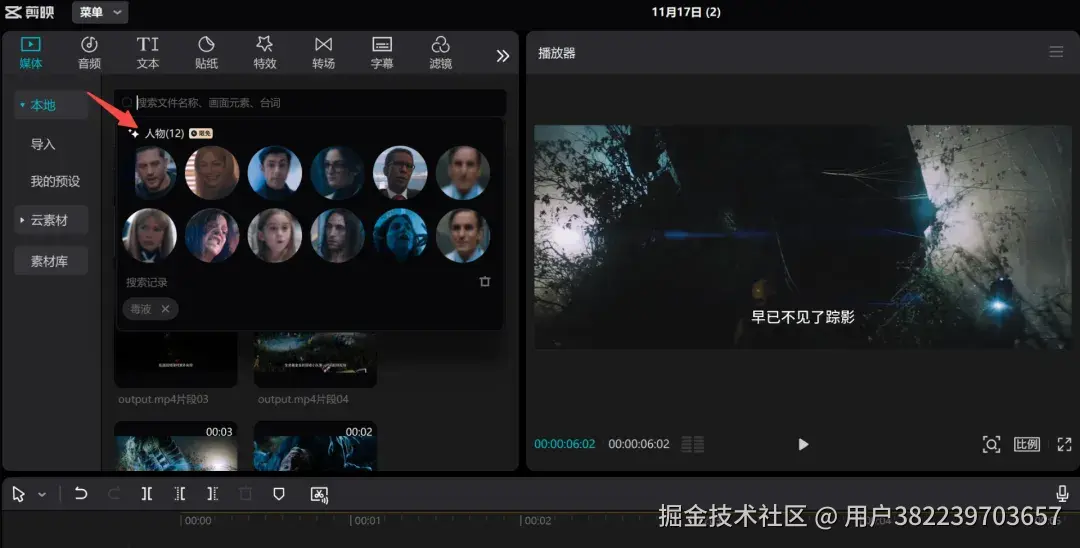Collapse the 本地 local section
1080x548 pixels.
(x=50, y=105)
